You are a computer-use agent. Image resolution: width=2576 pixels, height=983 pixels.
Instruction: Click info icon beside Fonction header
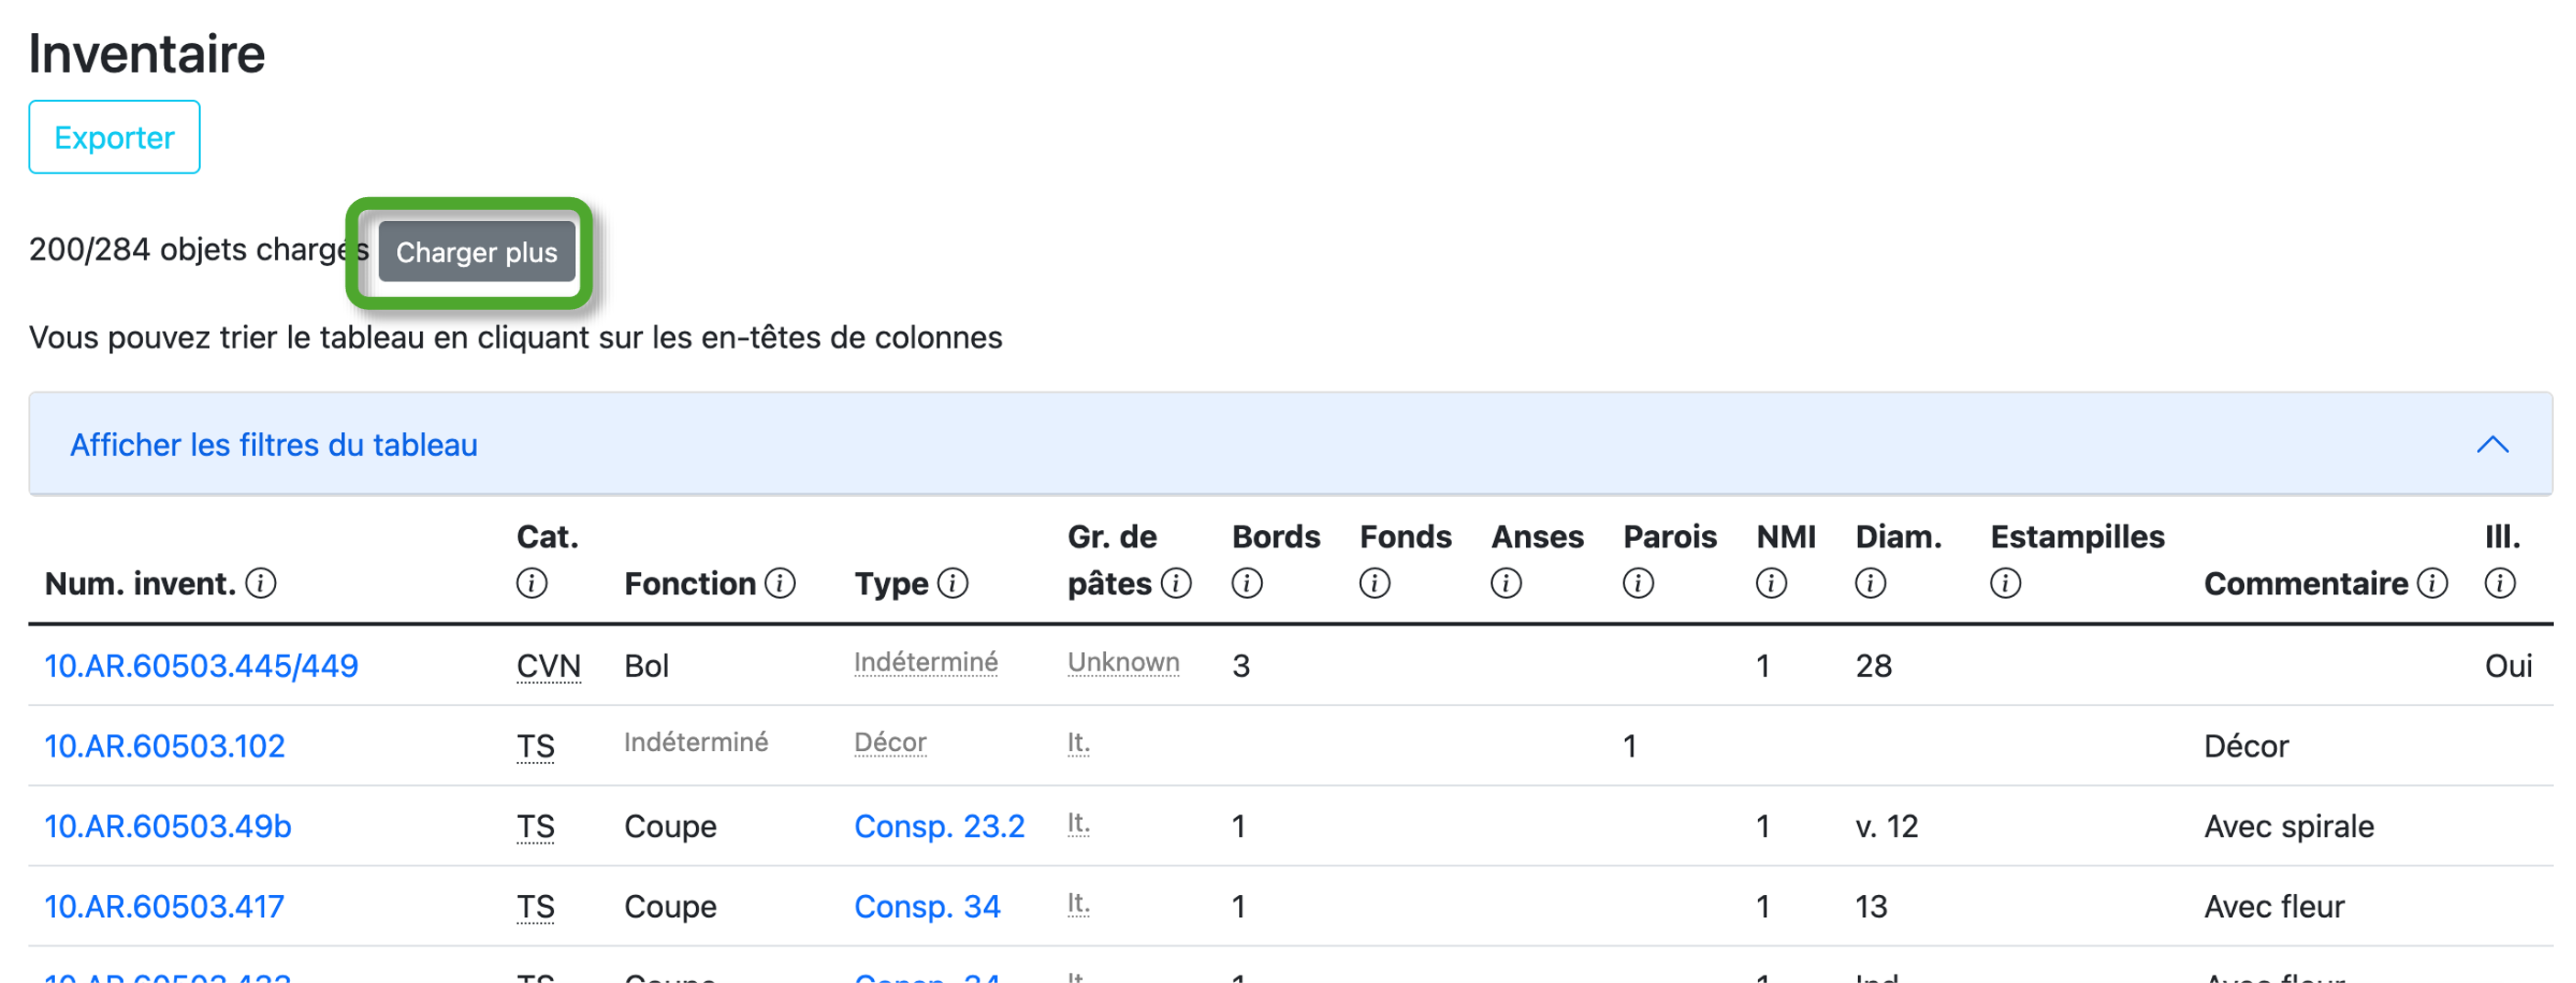click(780, 583)
